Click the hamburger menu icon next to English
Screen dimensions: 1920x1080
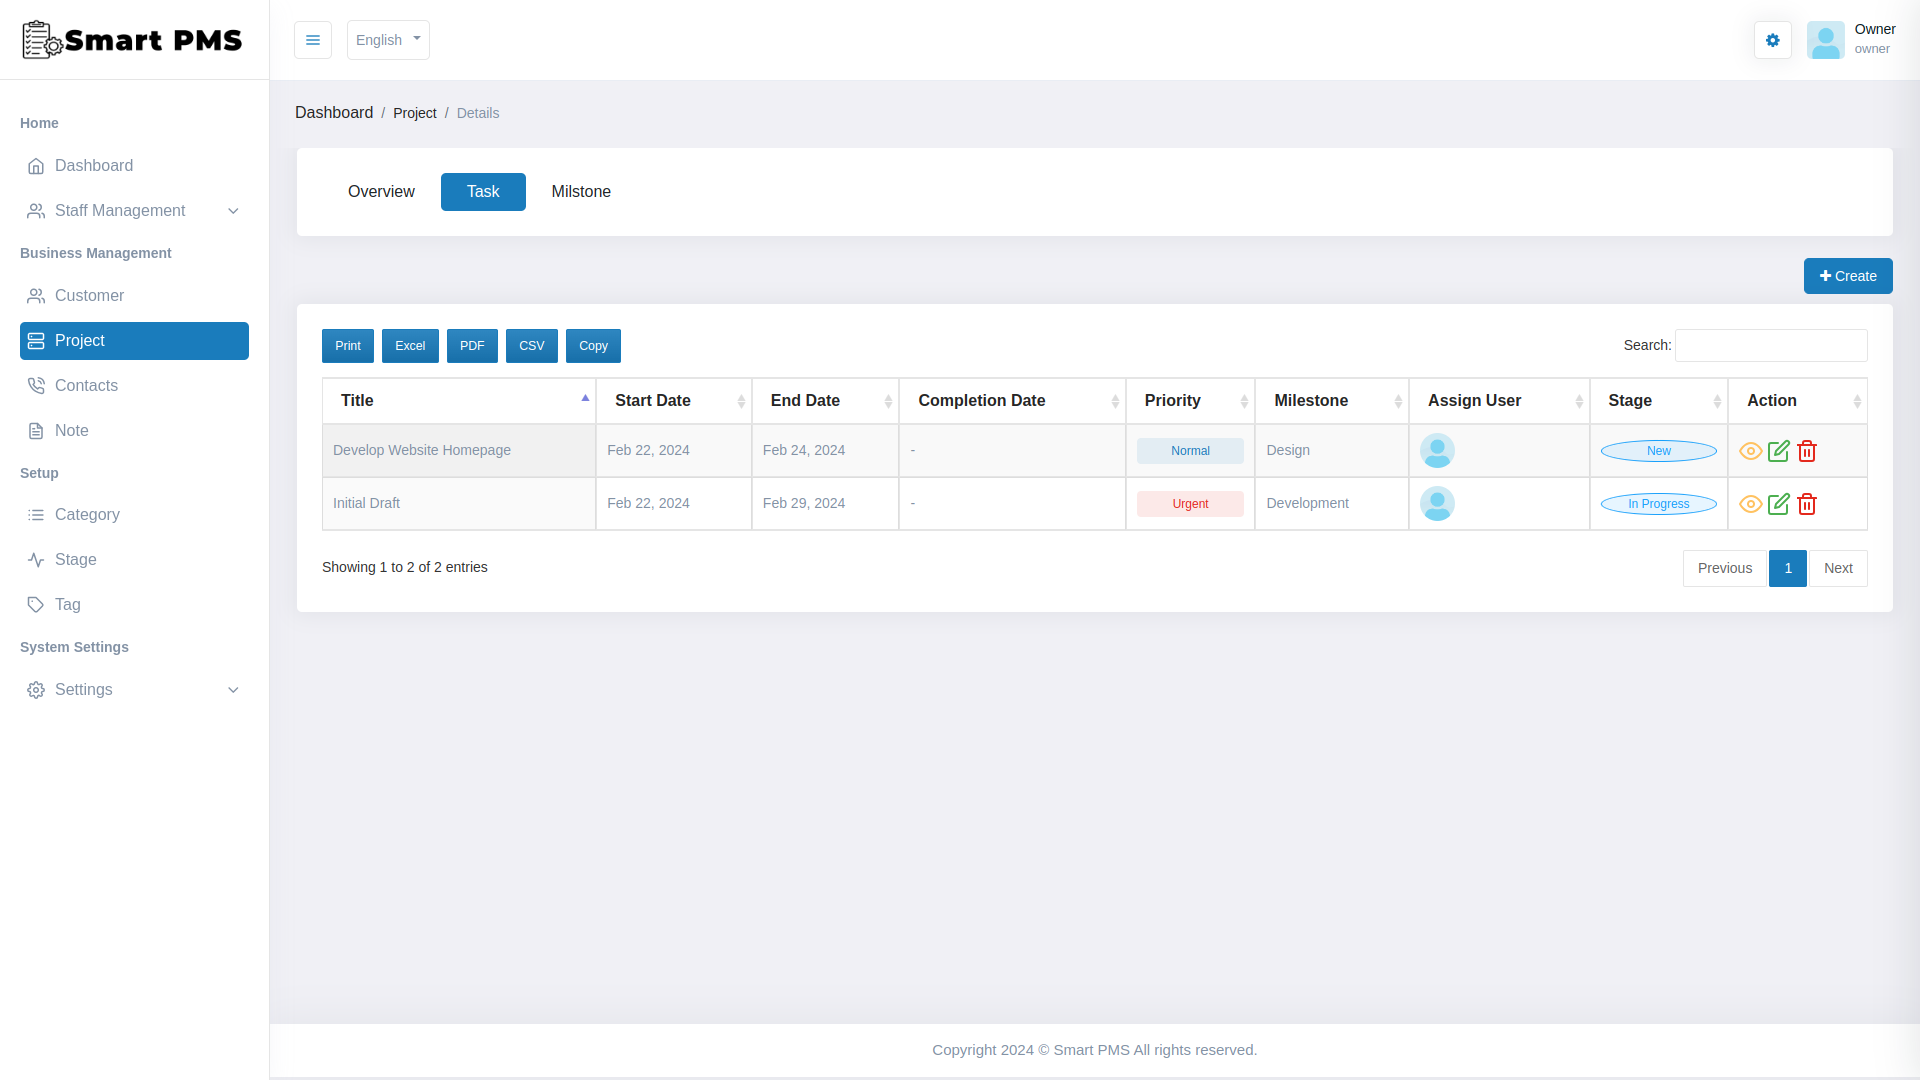(x=313, y=40)
